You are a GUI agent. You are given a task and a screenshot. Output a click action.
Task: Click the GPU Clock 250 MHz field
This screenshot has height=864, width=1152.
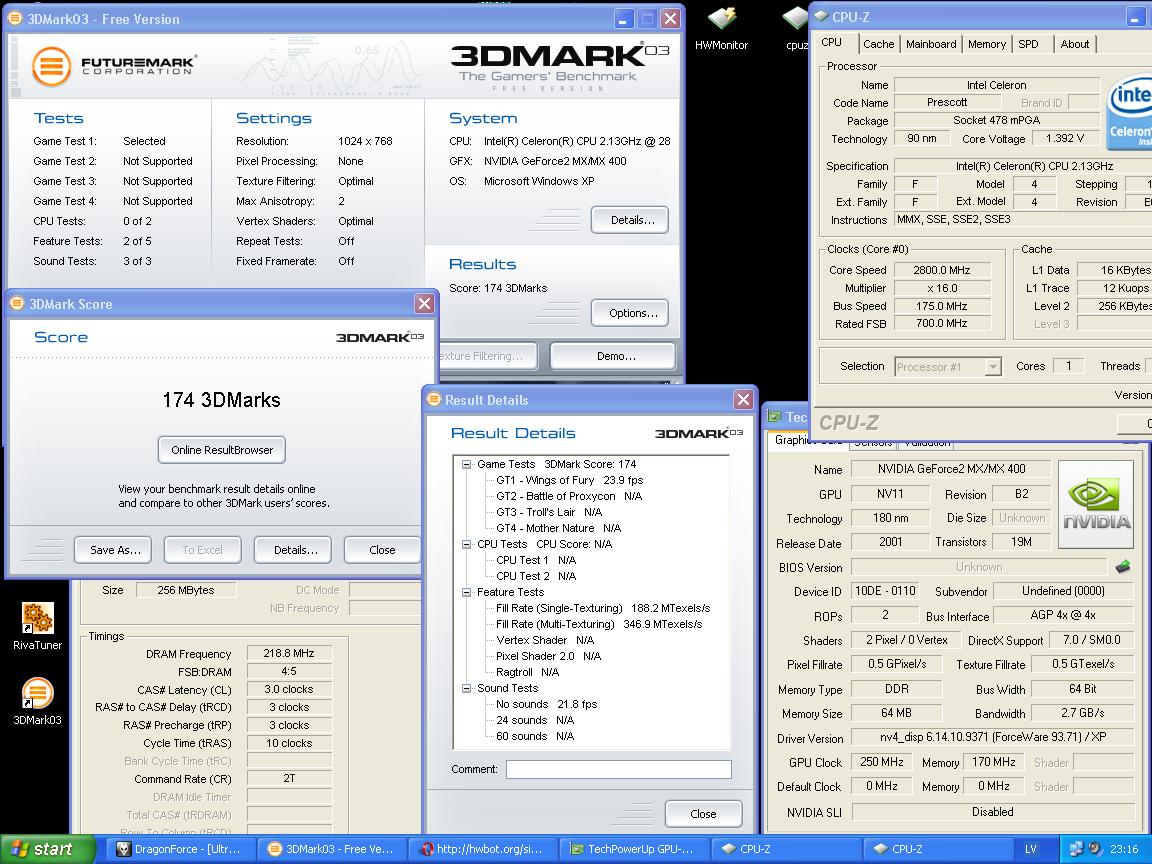pos(882,762)
